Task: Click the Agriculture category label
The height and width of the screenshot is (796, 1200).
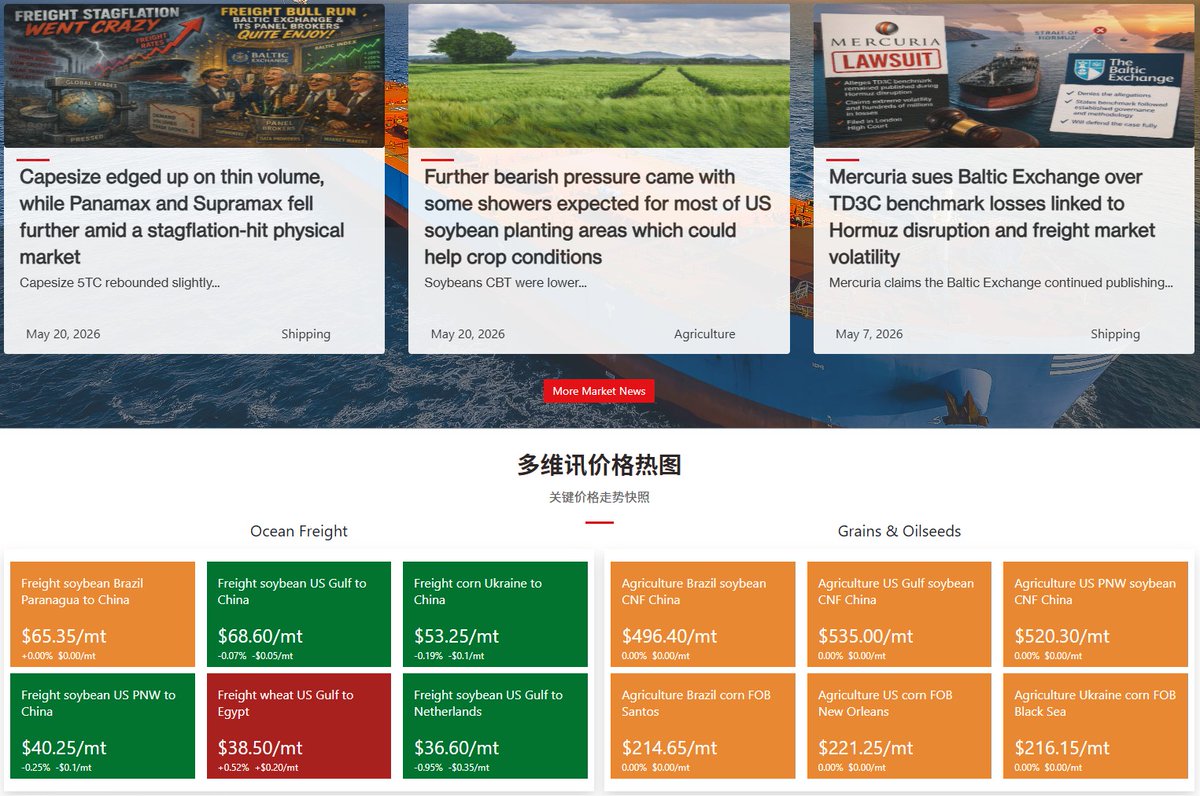Action: tap(704, 334)
